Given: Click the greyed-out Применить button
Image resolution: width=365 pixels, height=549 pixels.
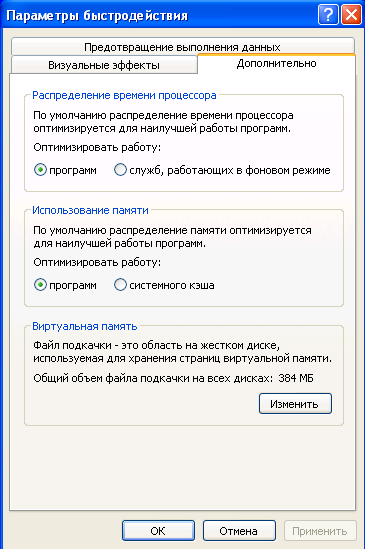Looking at the screenshot, I should click(x=320, y=531).
